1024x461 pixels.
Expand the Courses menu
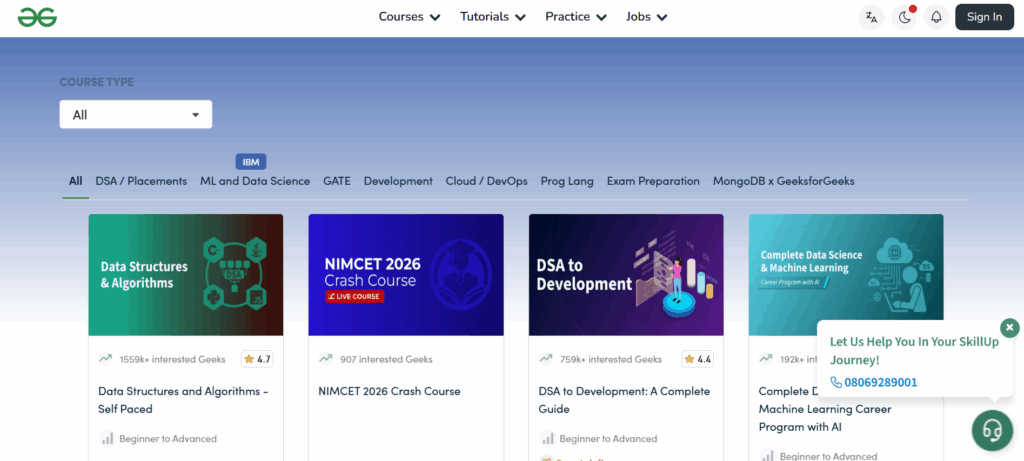pyautogui.click(x=409, y=17)
